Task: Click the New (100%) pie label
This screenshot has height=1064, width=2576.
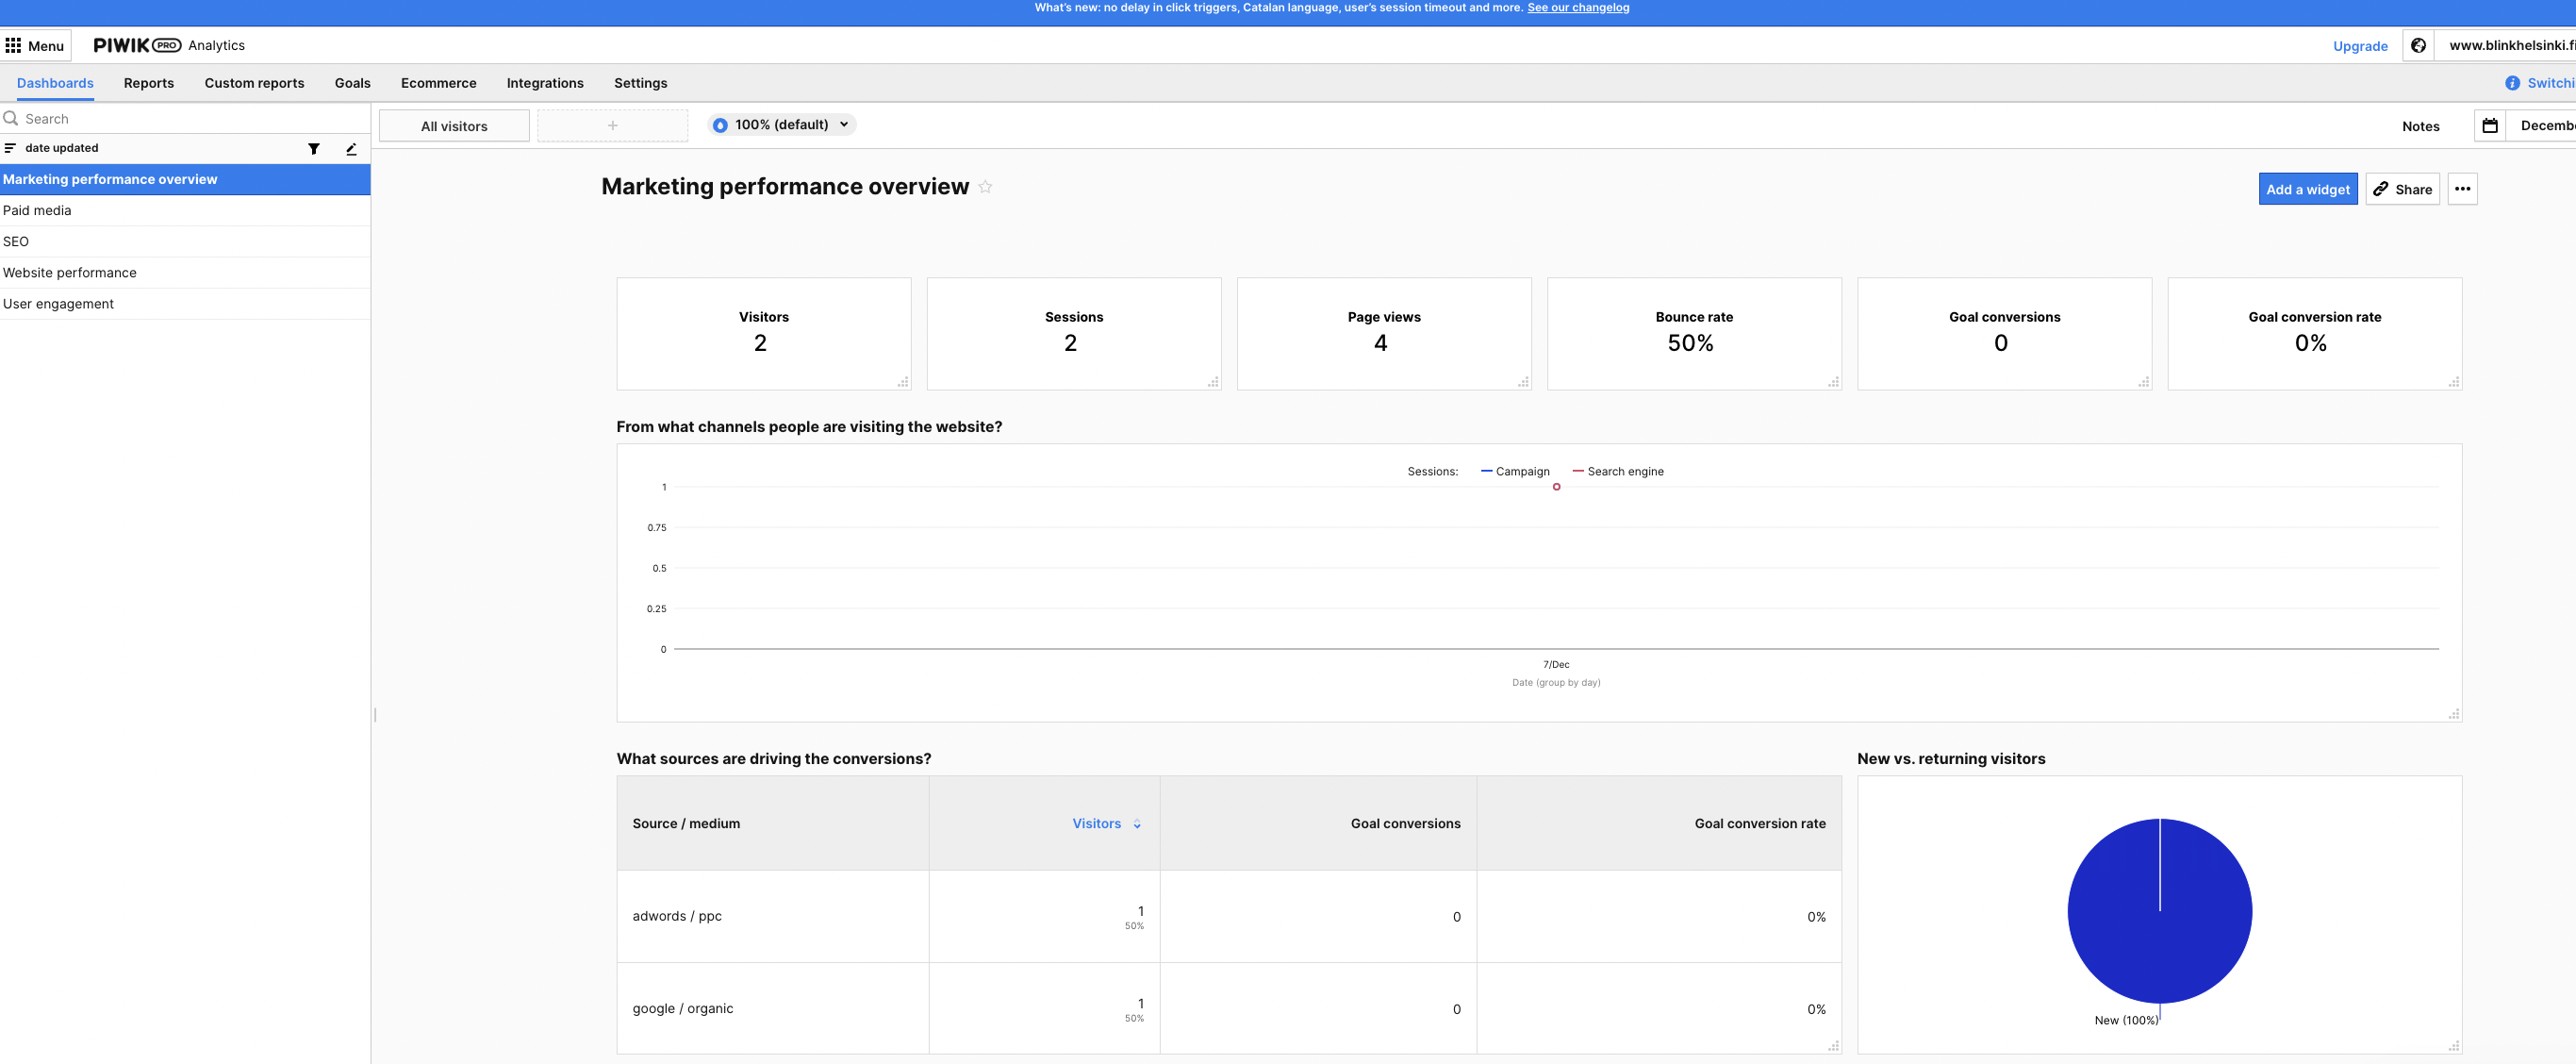Action: tap(2126, 1020)
